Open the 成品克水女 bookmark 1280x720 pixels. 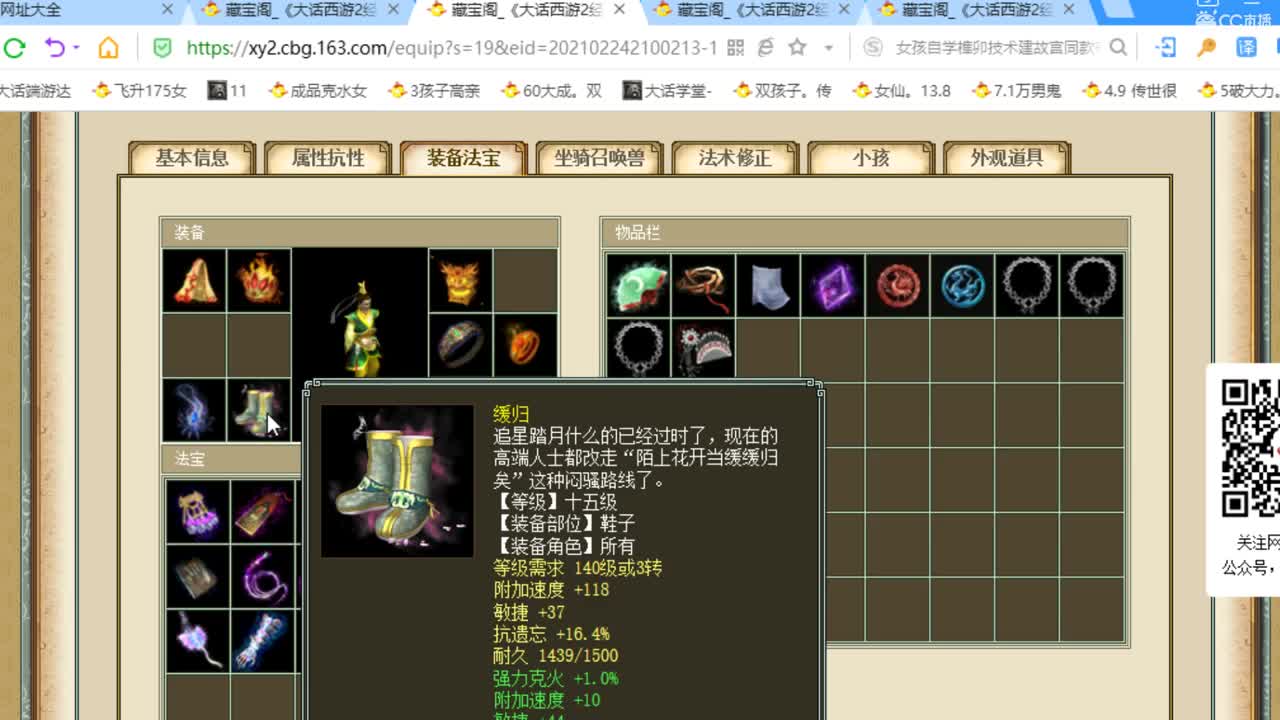[x=318, y=90]
